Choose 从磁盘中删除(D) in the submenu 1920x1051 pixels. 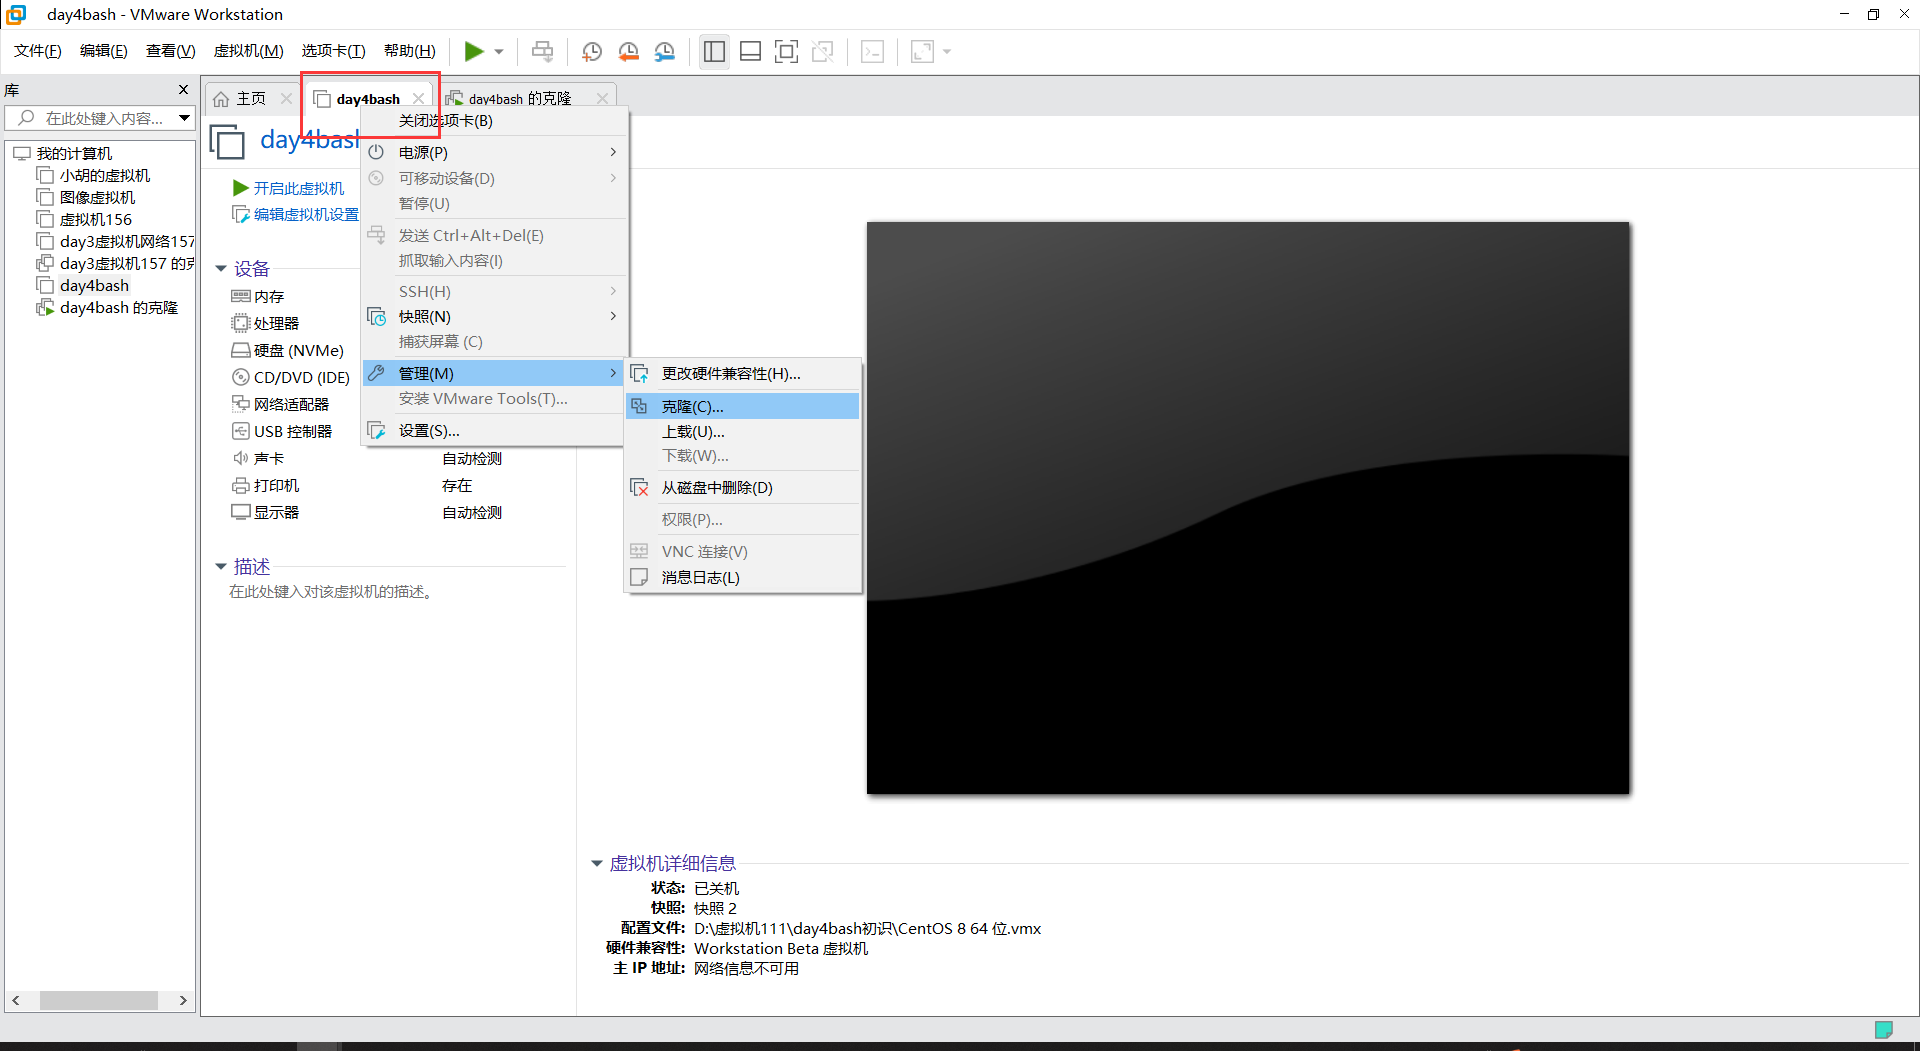click(x=742, y=487)
